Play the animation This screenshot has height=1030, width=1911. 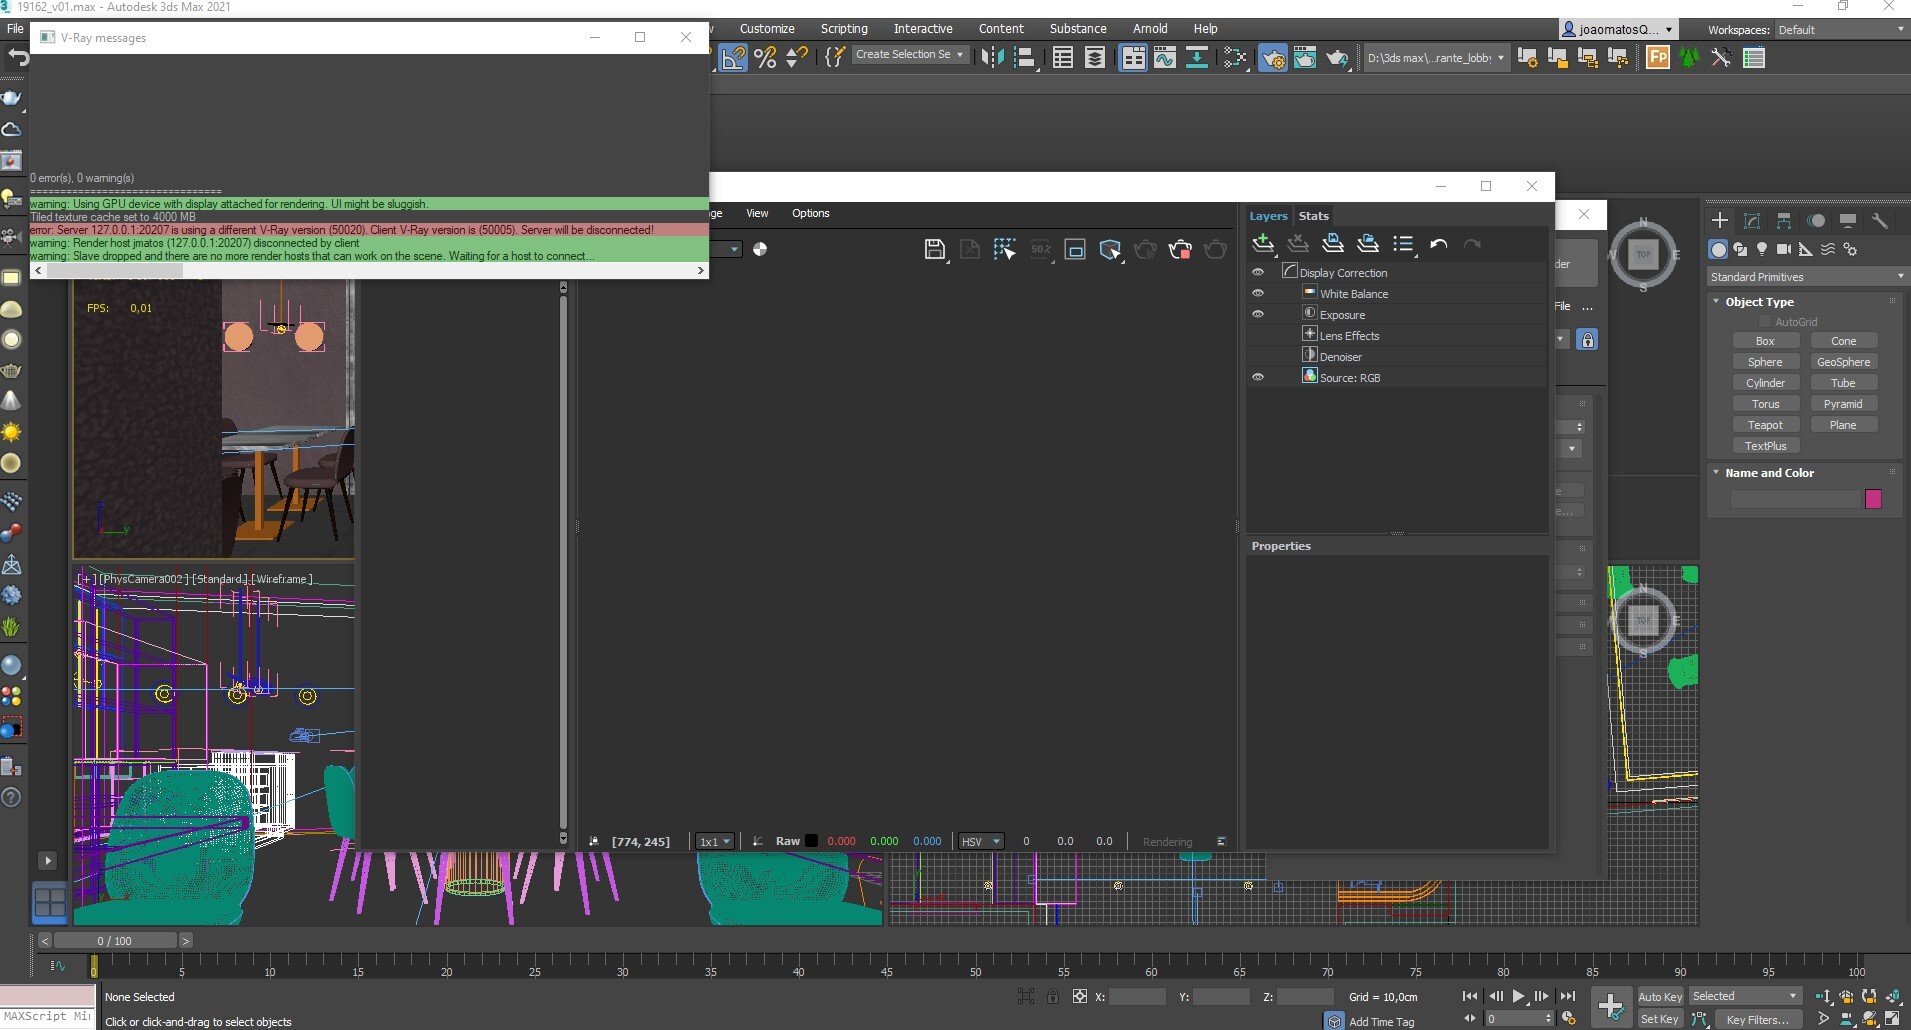[1518, 996]
